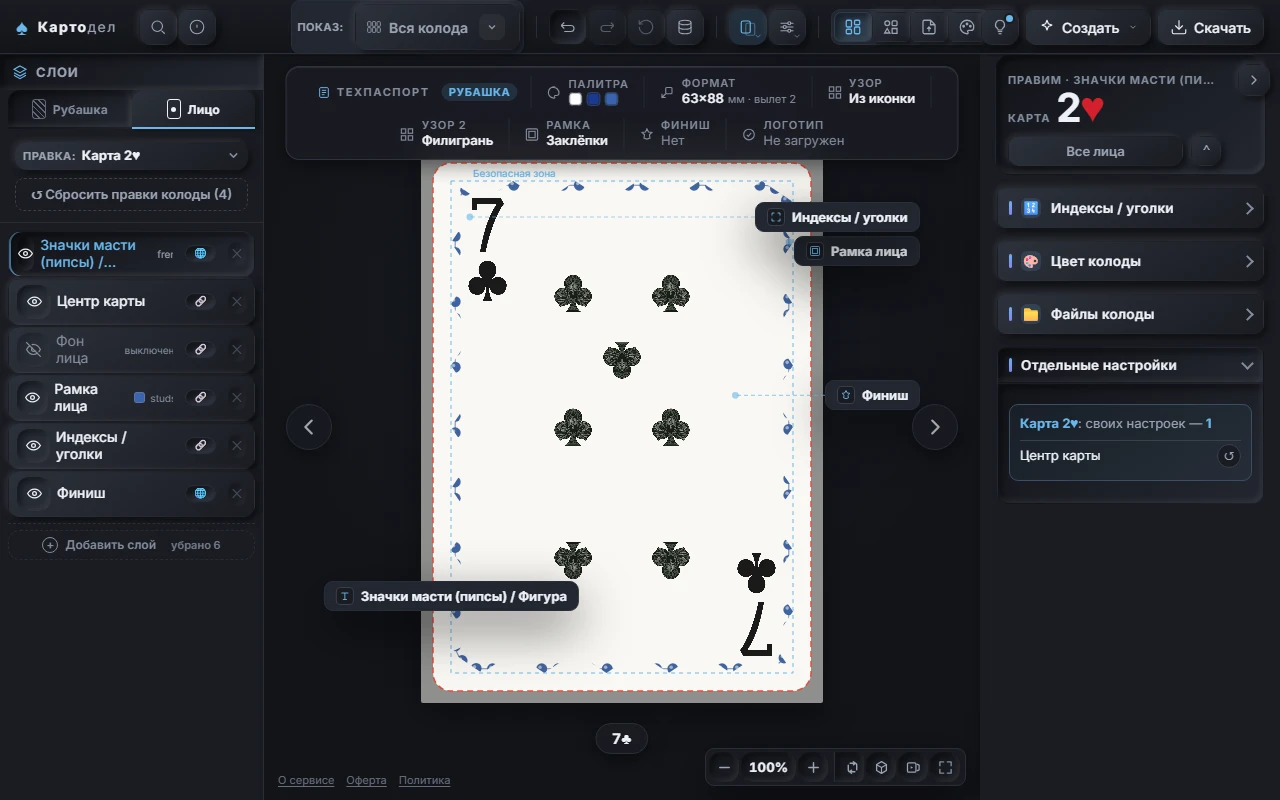Hide the Финиш layer
The width and height of the screenshot is (1280, 800).
[34, 493]
